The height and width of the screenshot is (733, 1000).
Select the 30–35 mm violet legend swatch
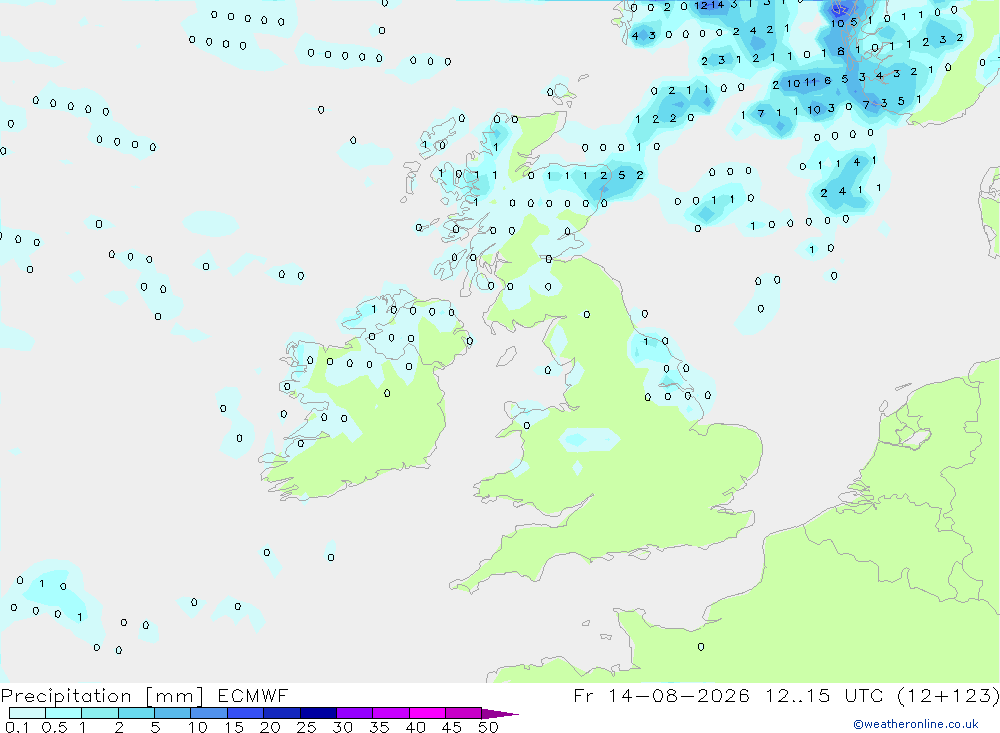355,713
